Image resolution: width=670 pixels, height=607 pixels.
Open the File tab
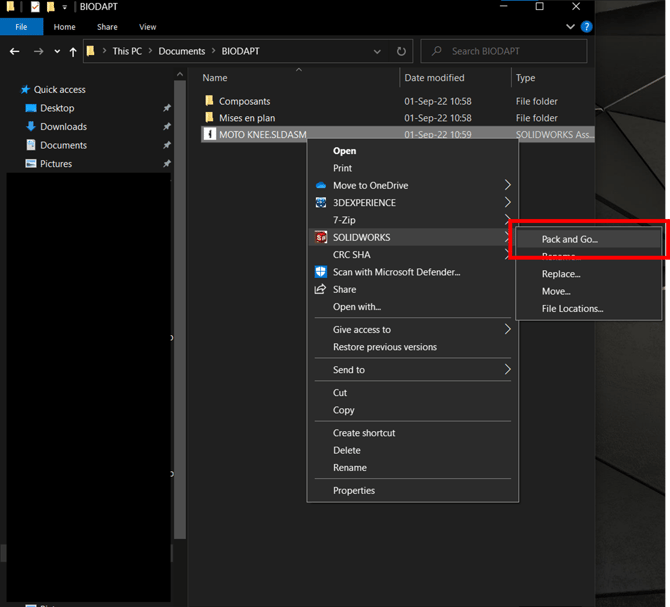pos(21,27)
